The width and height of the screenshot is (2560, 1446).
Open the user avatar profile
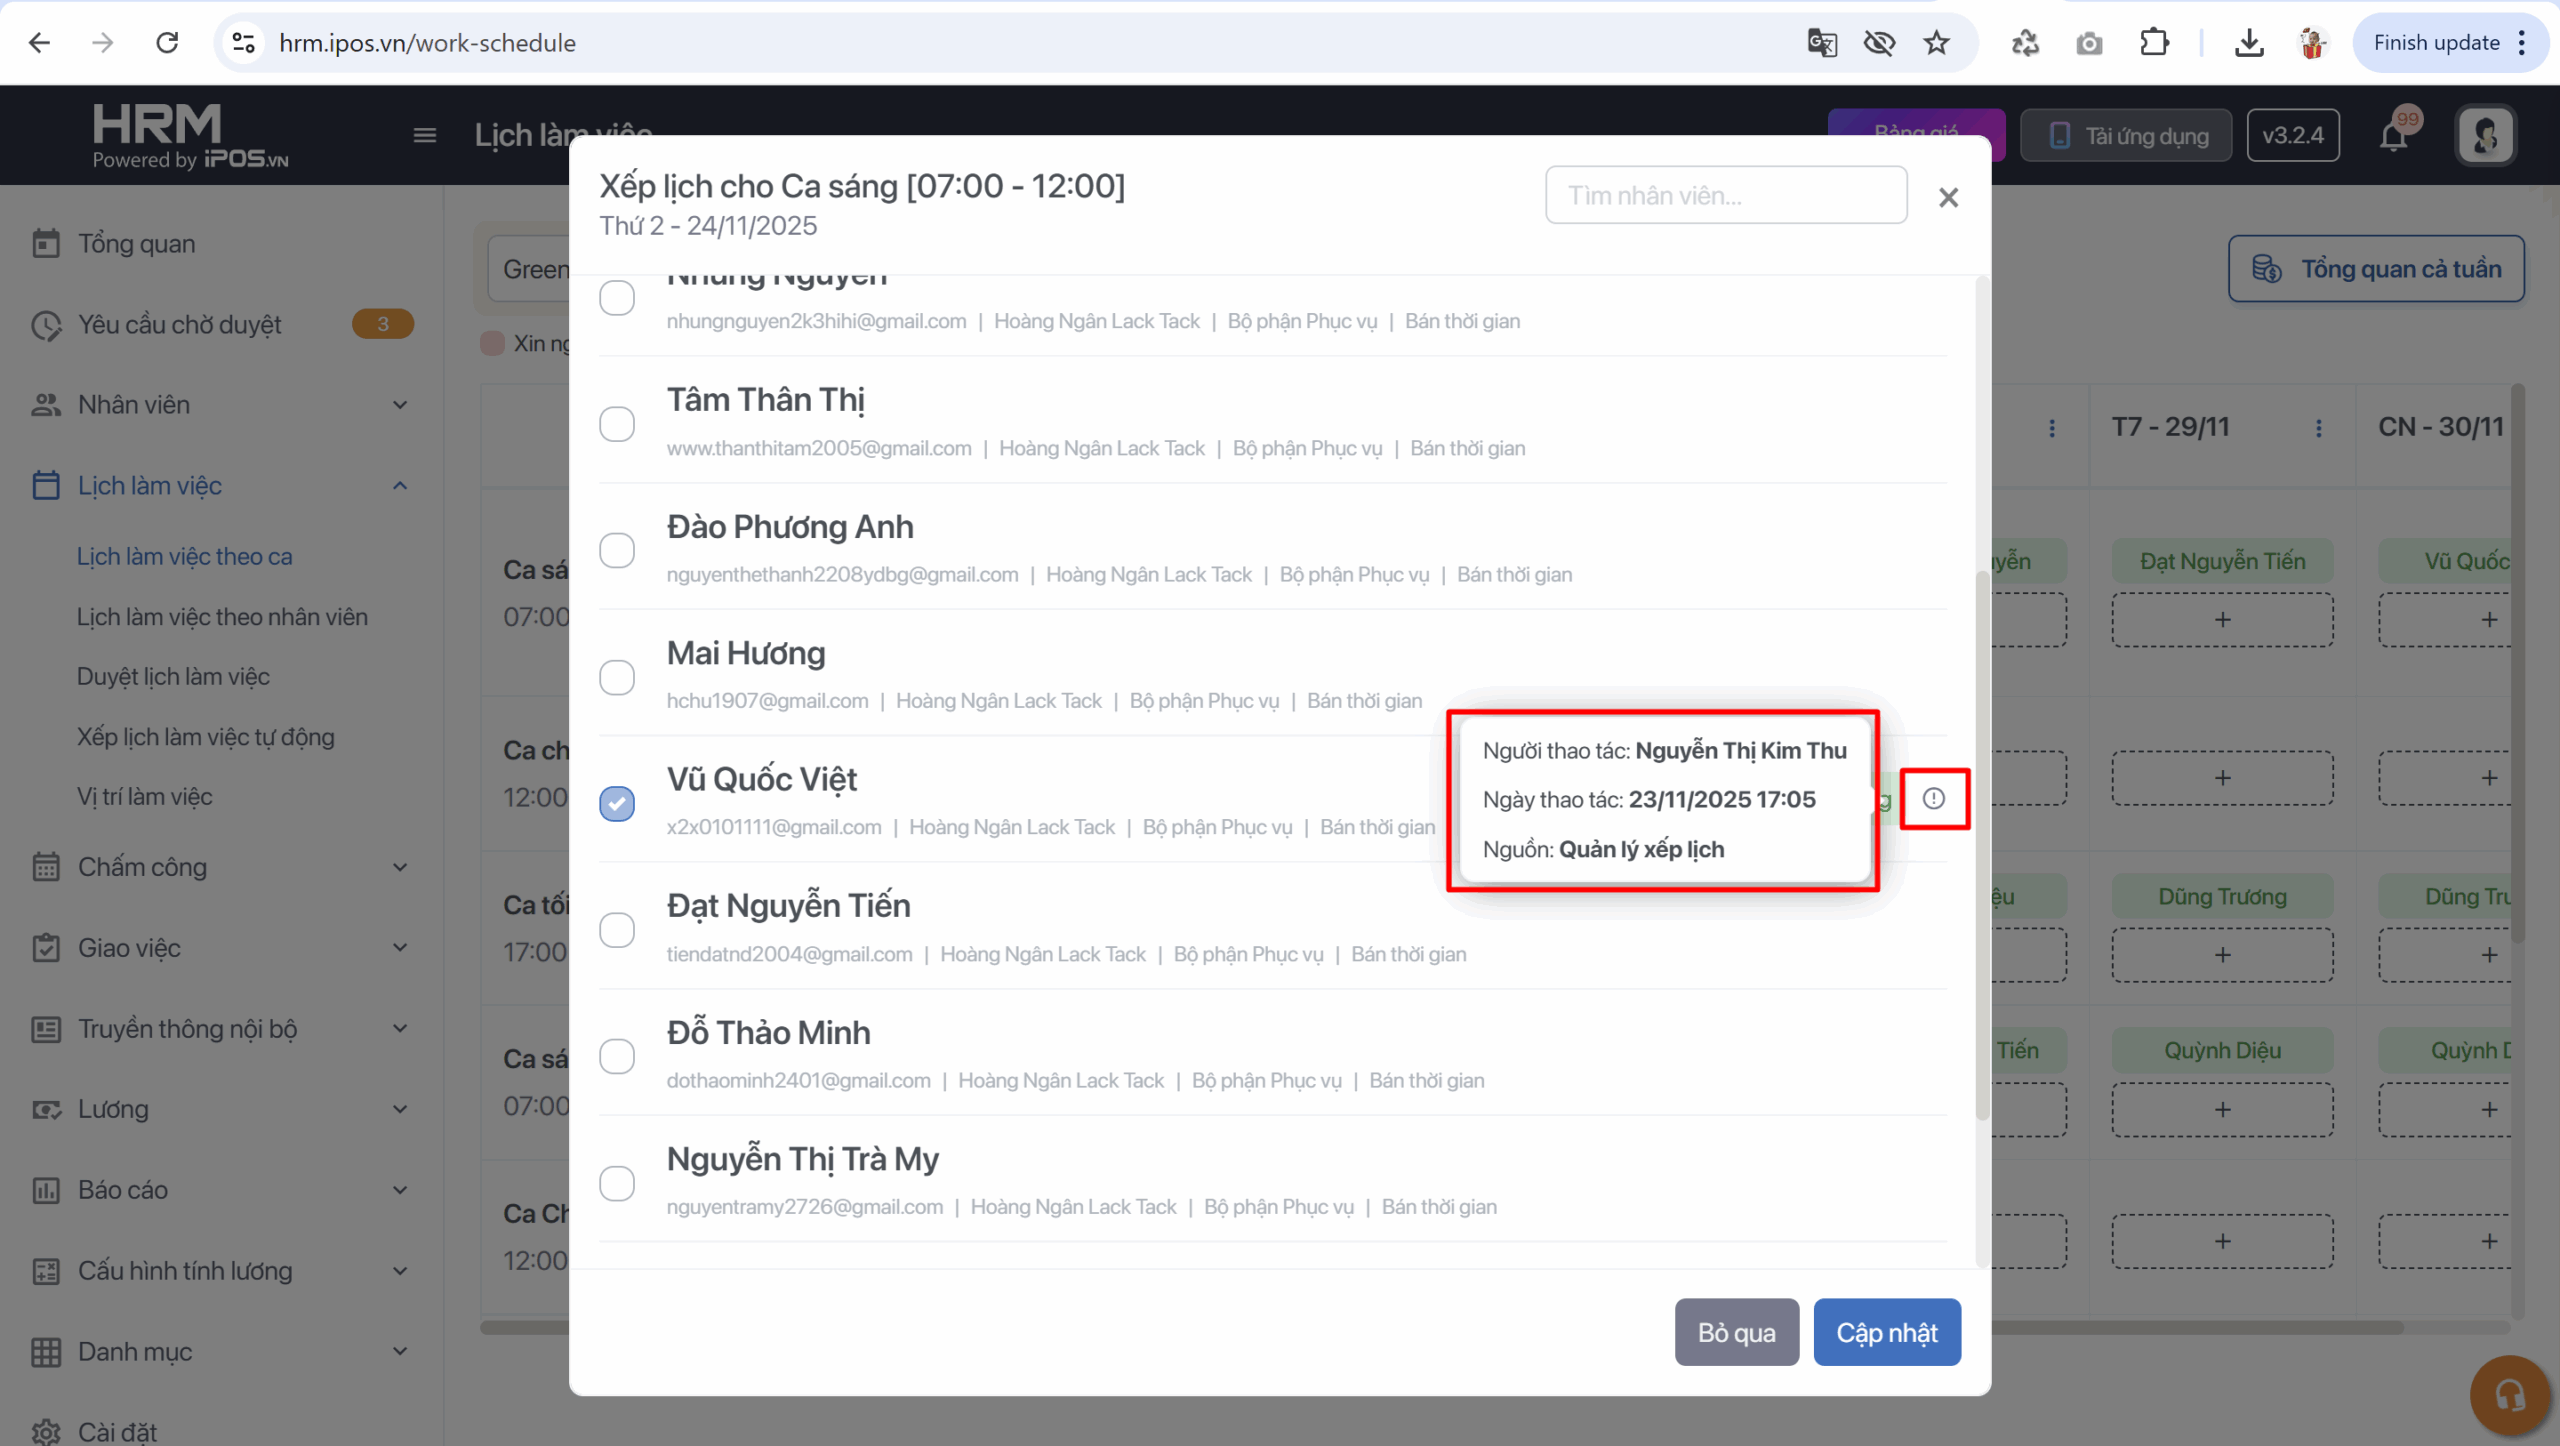pos(2485,135)
